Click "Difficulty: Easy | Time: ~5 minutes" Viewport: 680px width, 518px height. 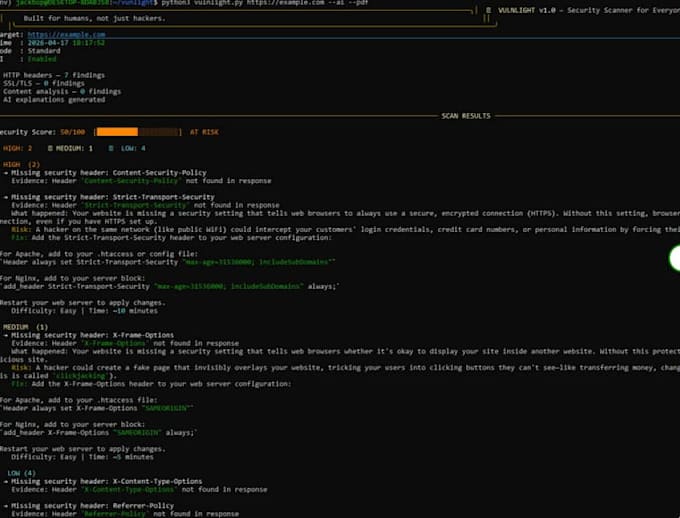click(82, 457)
